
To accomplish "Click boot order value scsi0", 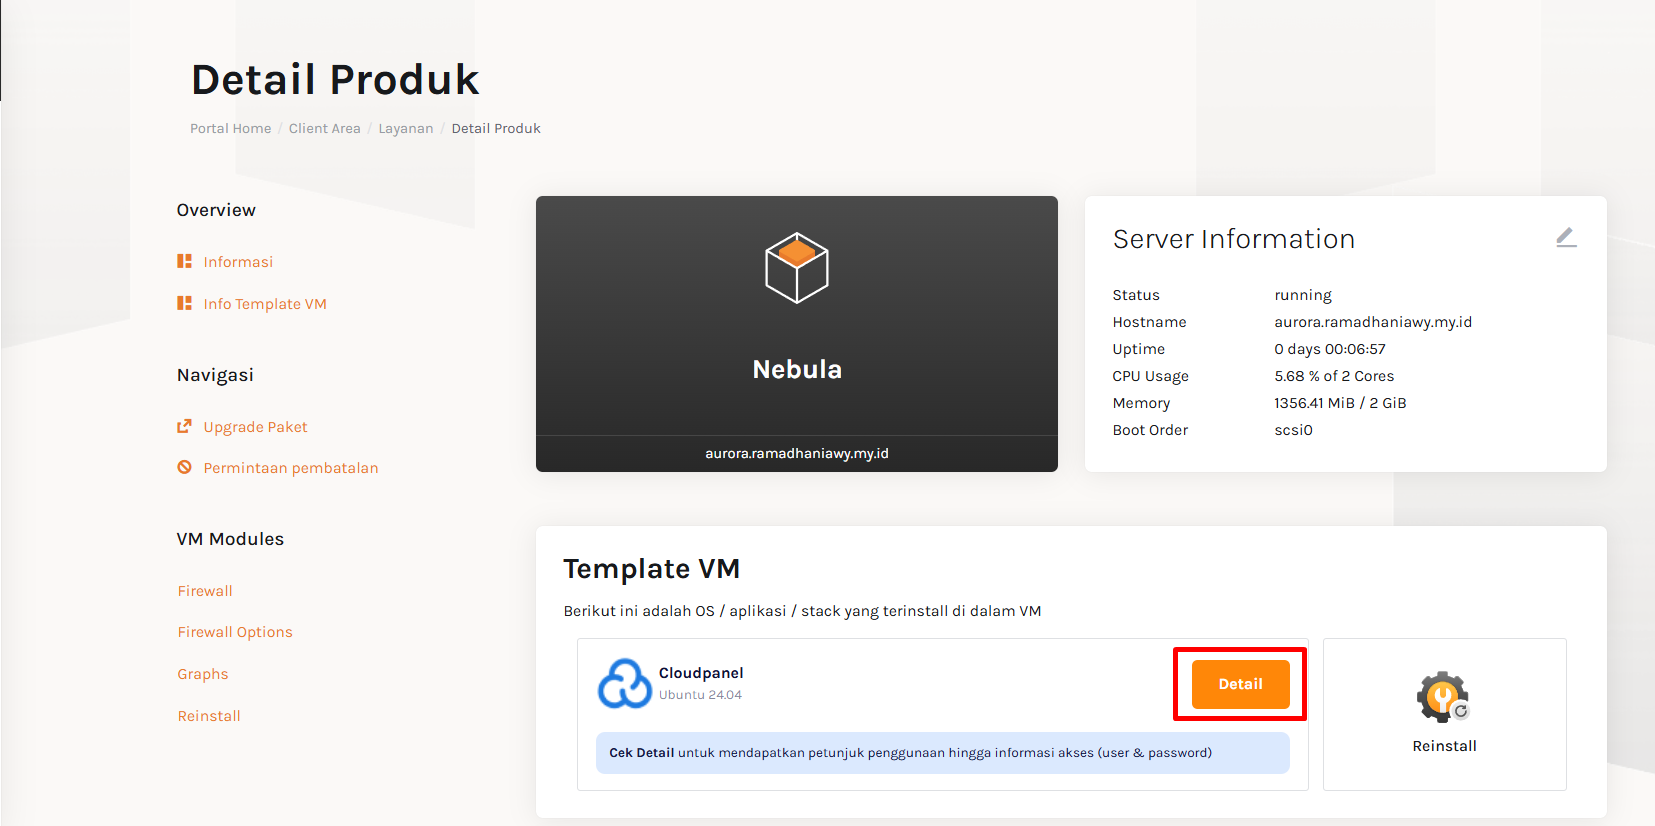I will click(x=1293, y=430).
